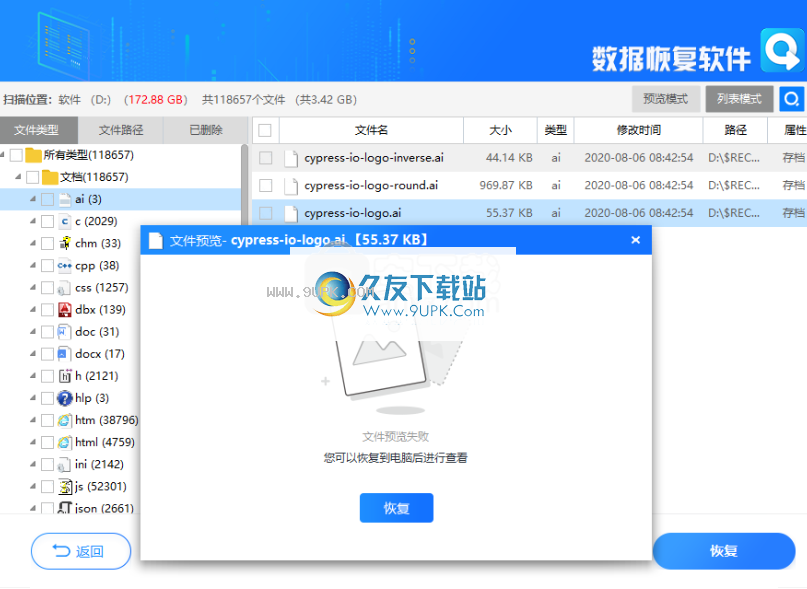Image resolution: width=807 pixels, height=589 pixels.
Task: Expand the cpp (38) tree node
Action: [33, 265]
